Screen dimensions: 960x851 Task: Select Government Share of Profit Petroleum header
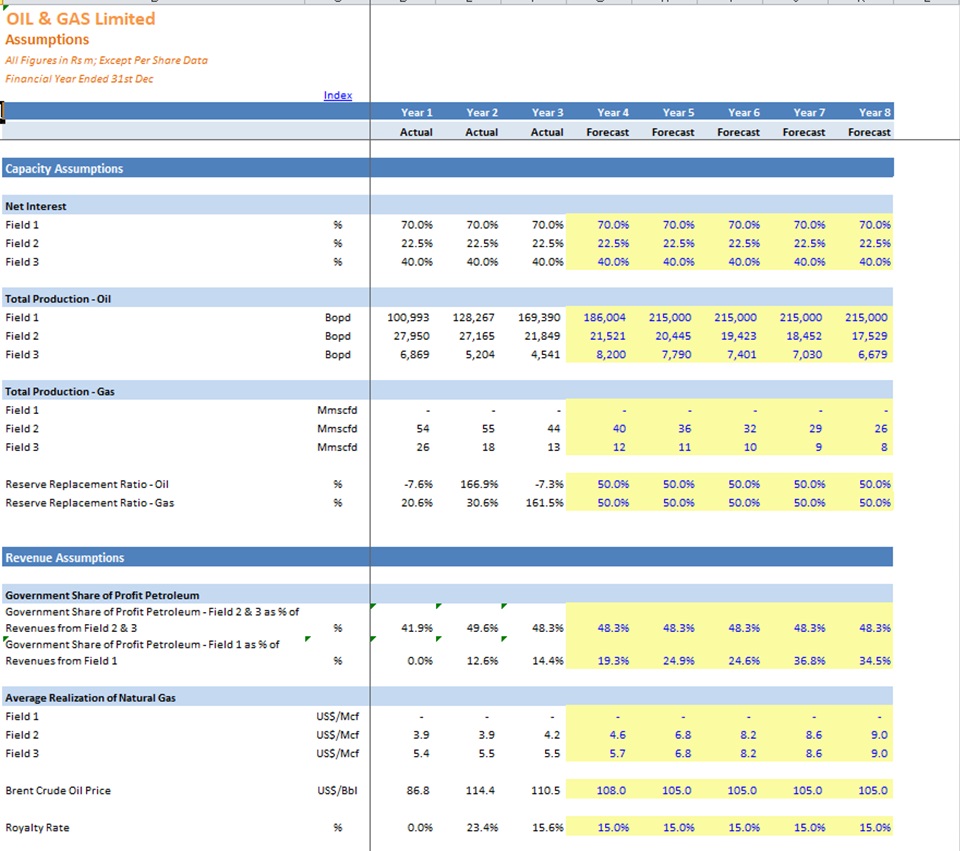102,595
